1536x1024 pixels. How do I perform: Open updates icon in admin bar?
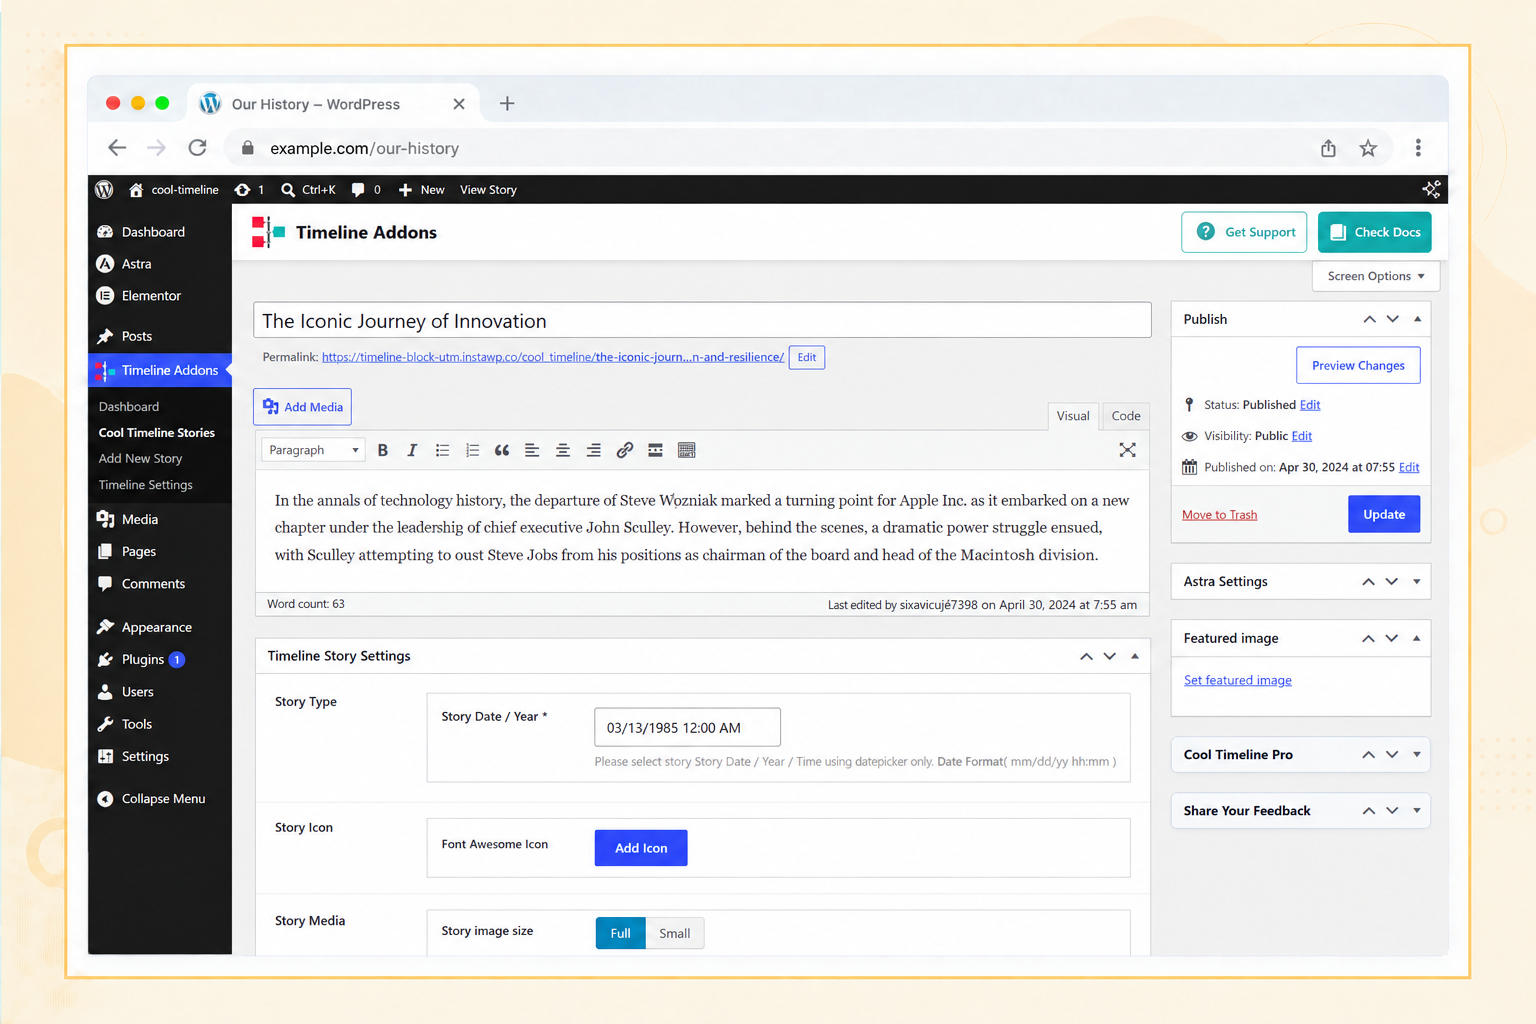click(249, 189)
